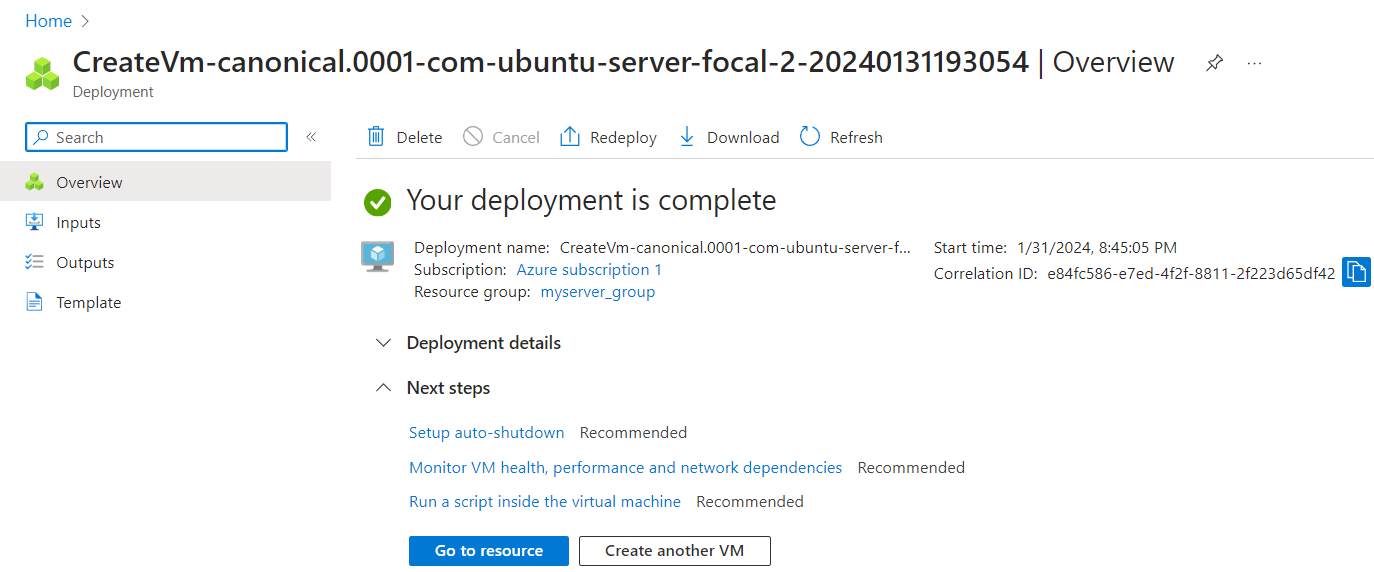Viewport: 1374px width, 572px height.
Task: Click the 'Your deployment is complete' heading
Action: coord(591,200)
